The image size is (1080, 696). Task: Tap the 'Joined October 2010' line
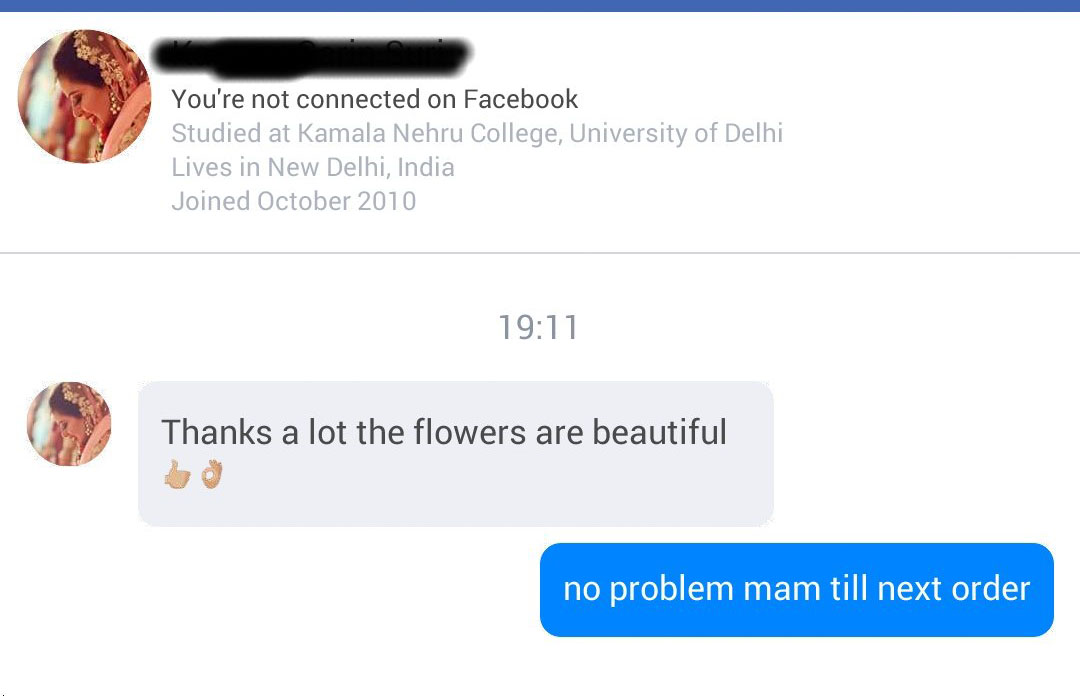click(293, 201)
